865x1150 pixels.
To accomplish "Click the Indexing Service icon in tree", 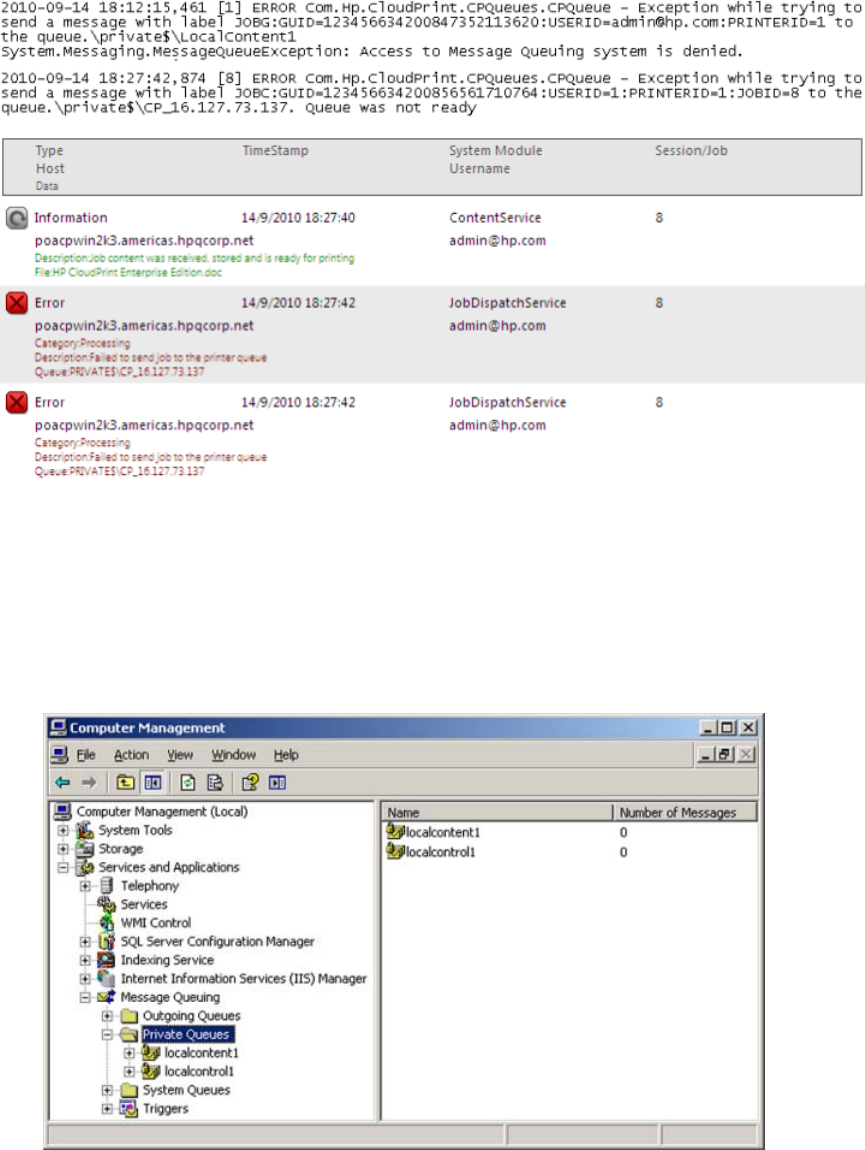I will pos(107,960).
